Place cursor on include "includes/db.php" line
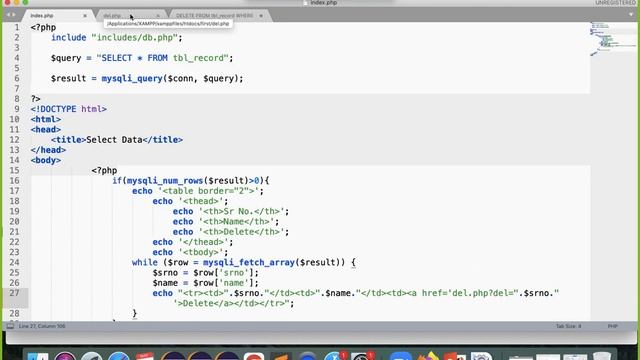 tap(116, 38)
